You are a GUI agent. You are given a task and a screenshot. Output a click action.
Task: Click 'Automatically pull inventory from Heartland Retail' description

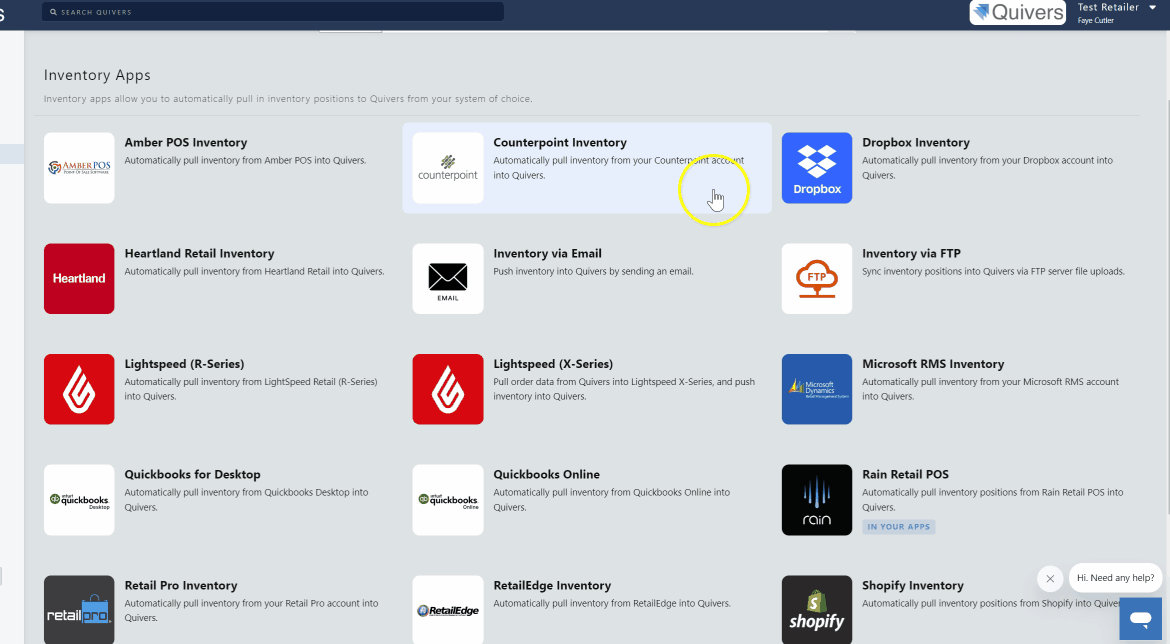tap(254, 272)
